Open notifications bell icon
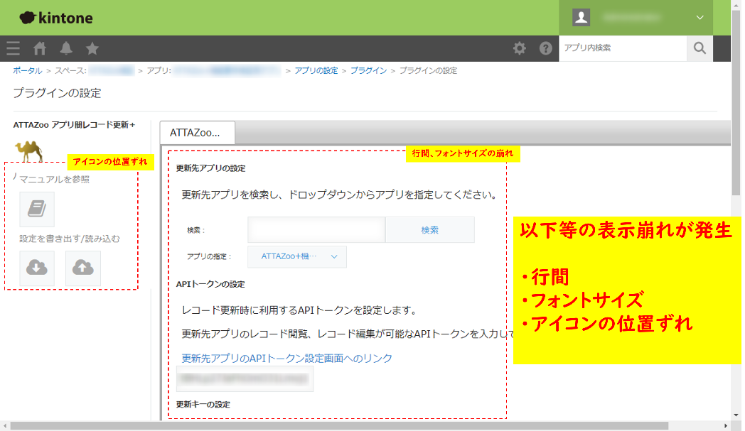 (66, 48)
